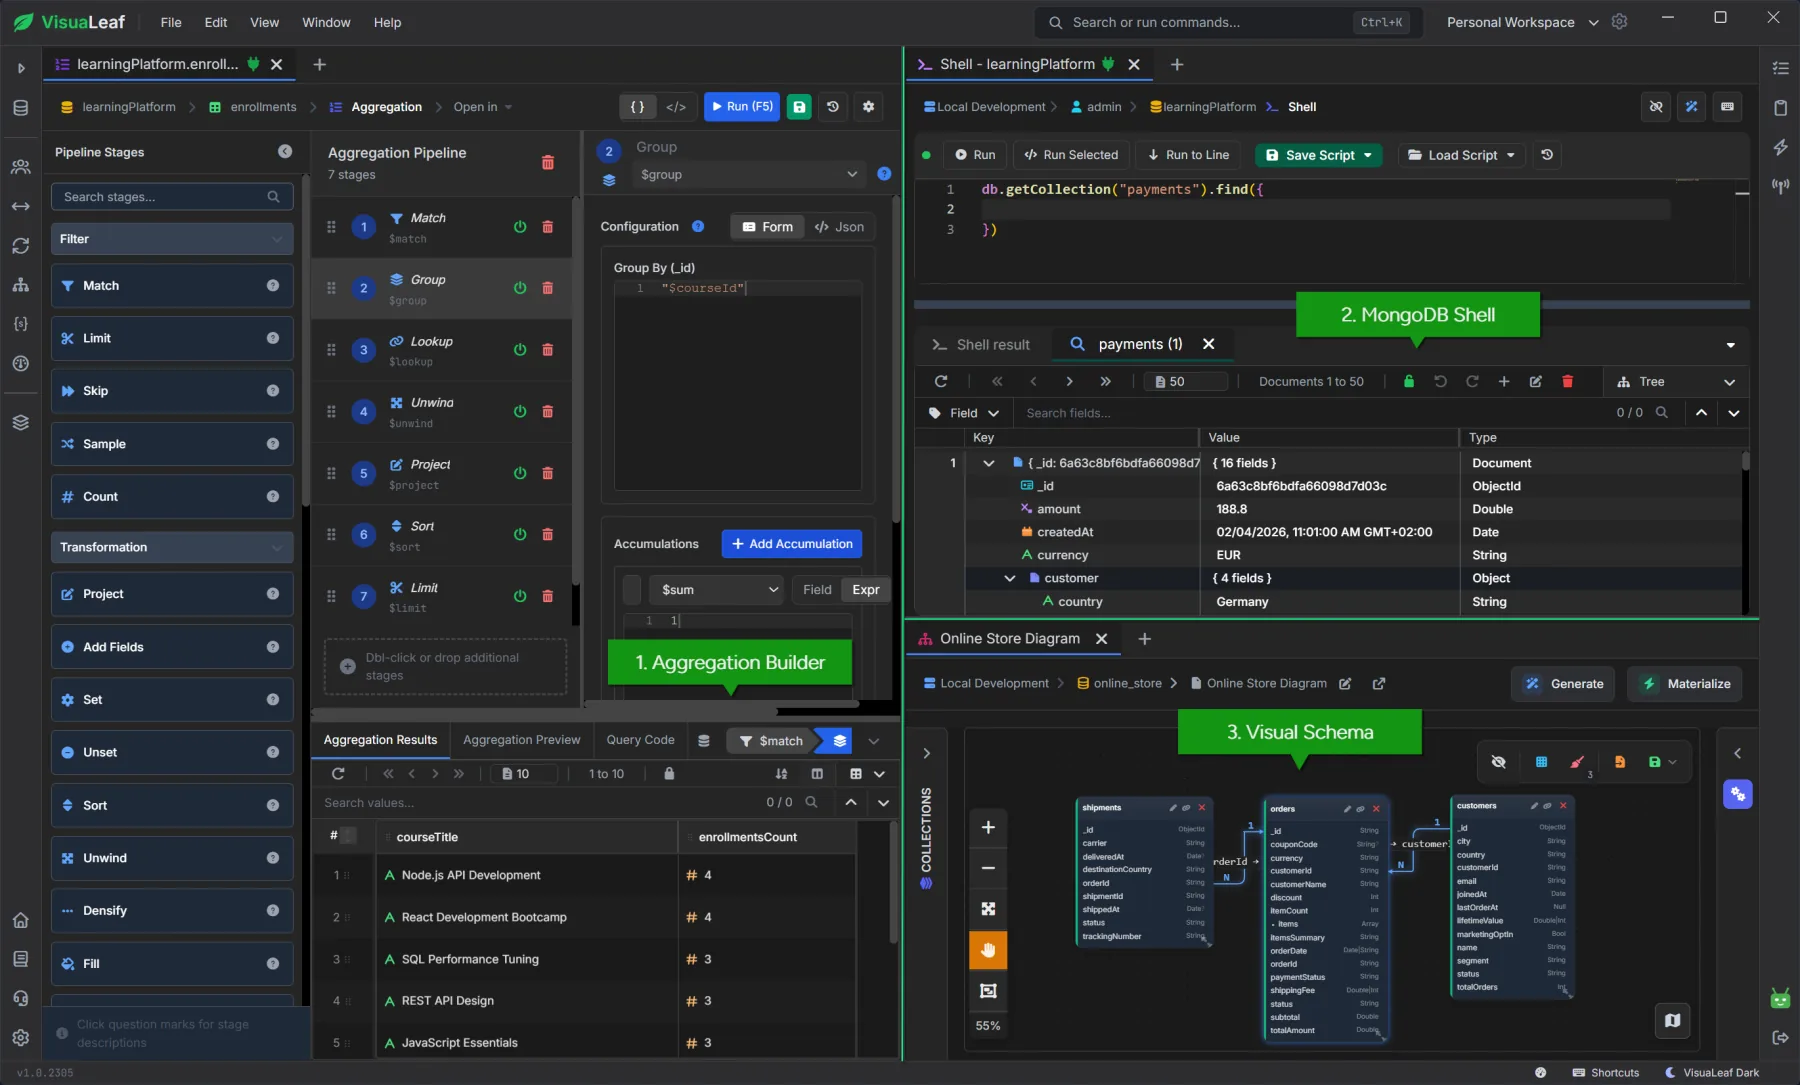Toggle the Limit stage power icon

click(520, 596)
